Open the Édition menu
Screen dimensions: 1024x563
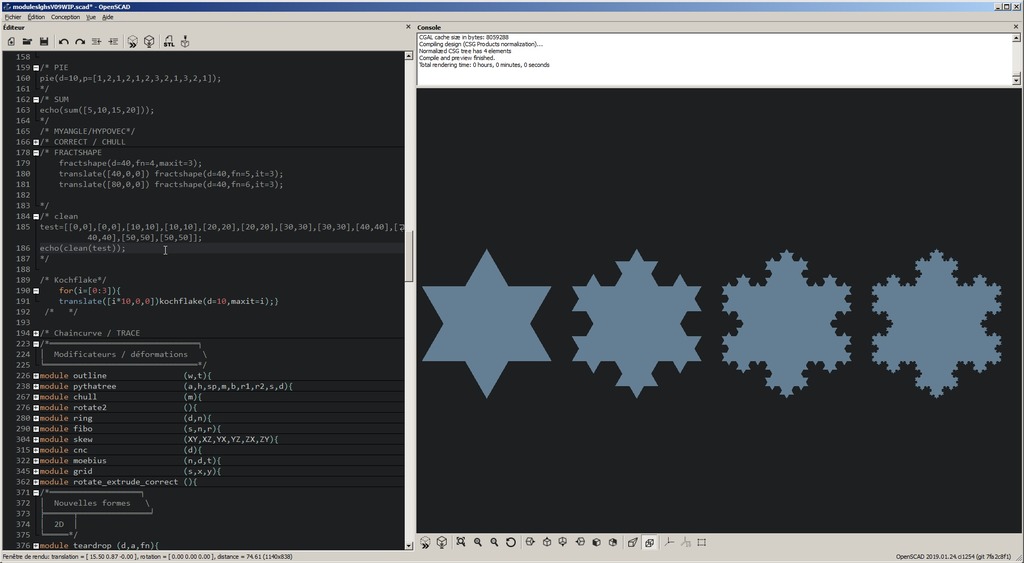point(36,17)
